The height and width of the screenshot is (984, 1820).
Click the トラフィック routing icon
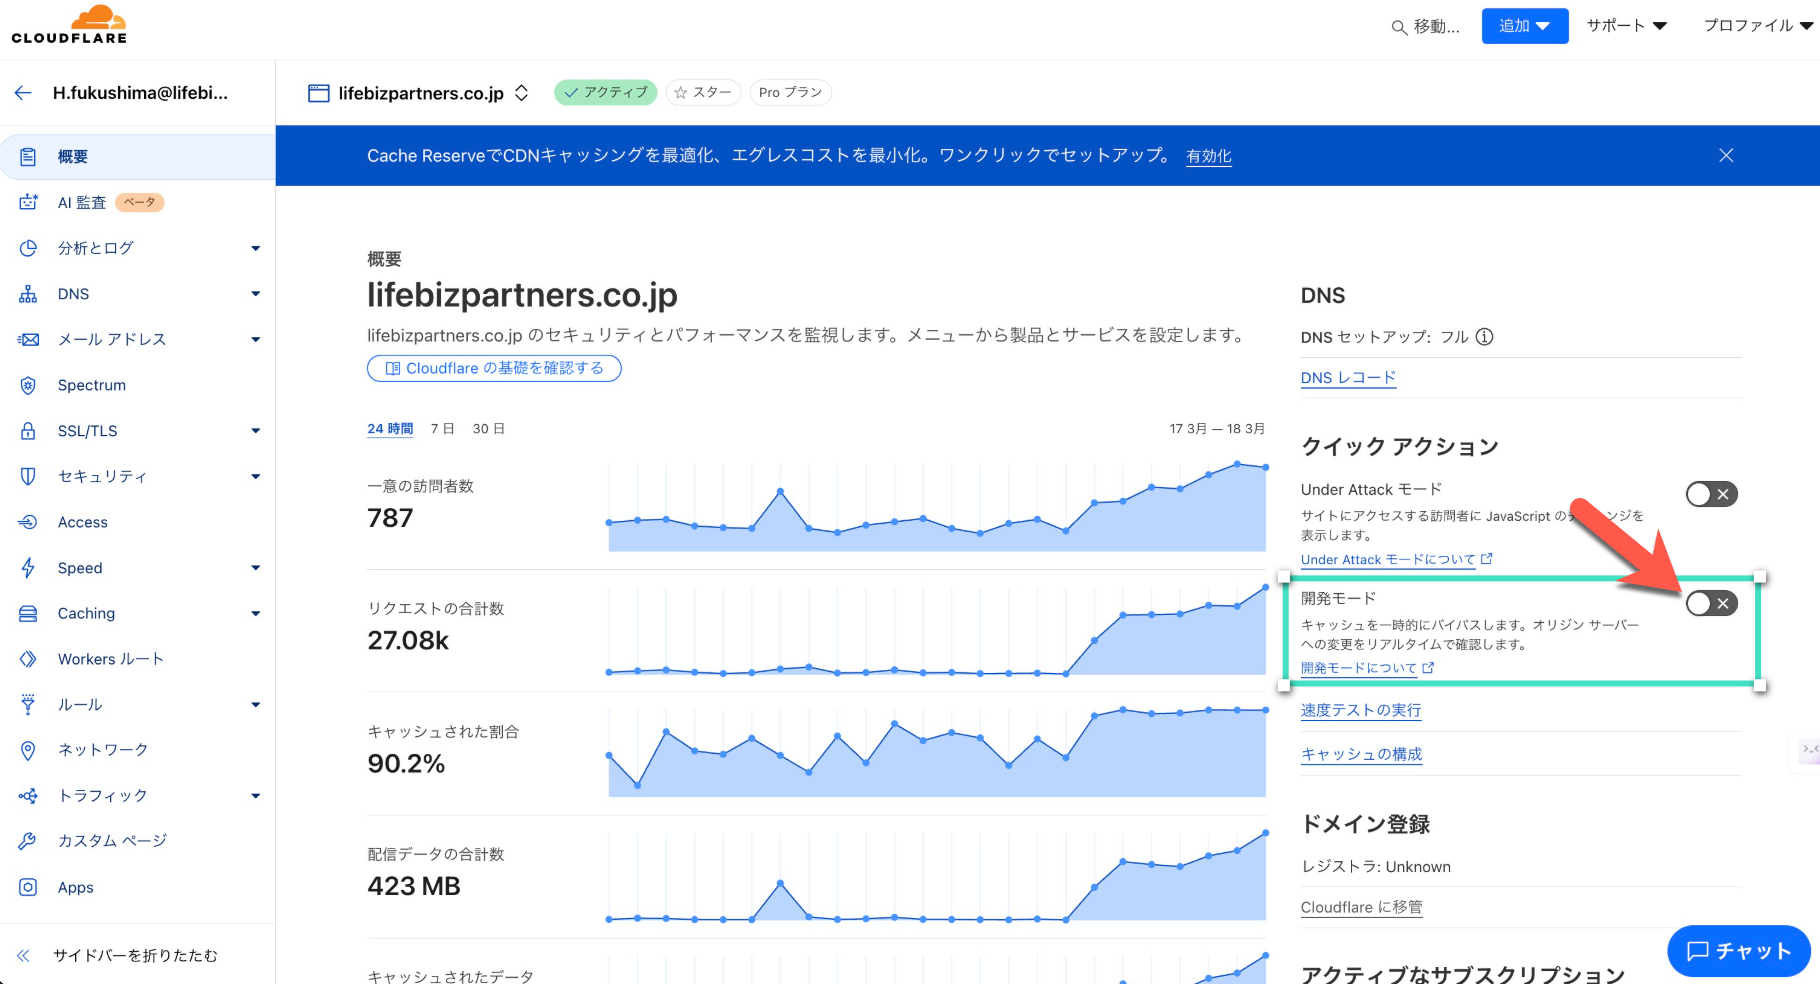(28, 796)
